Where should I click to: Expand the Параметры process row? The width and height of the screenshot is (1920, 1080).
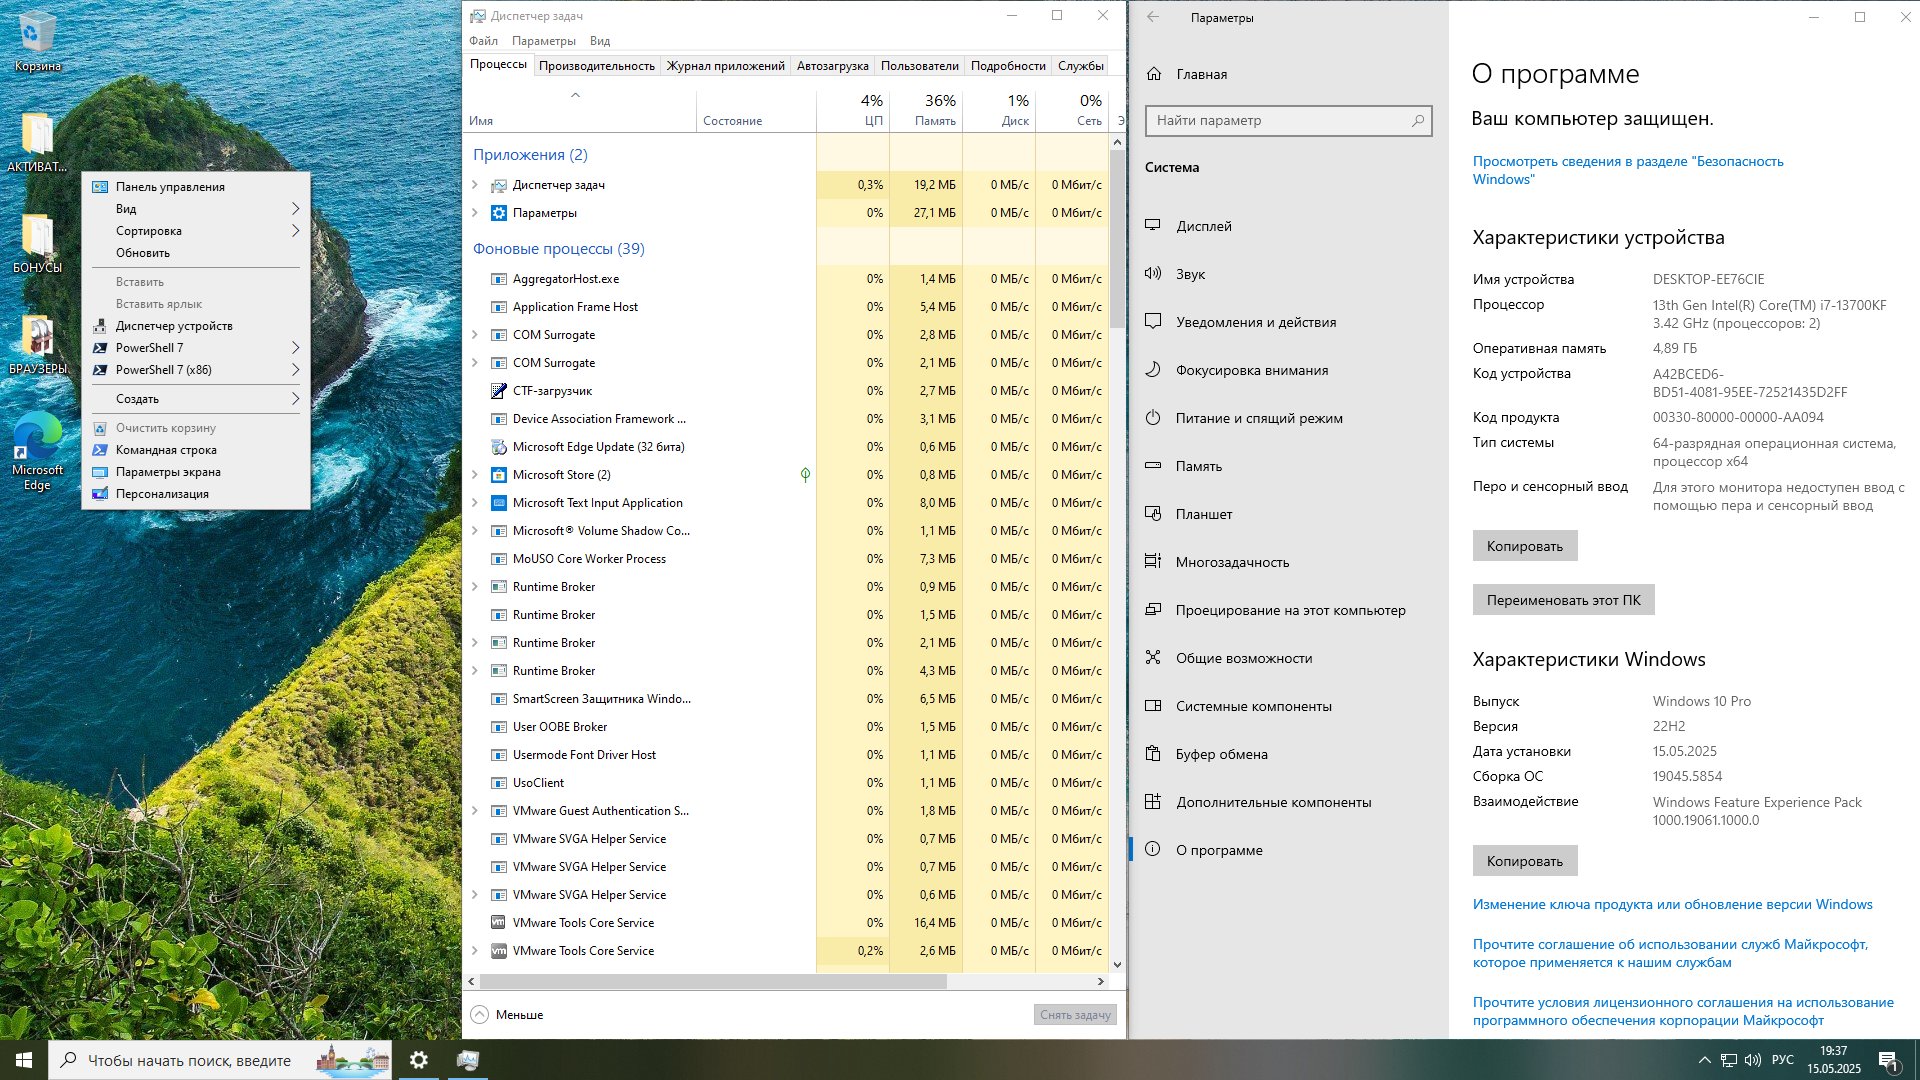click(x=475, y=213)
